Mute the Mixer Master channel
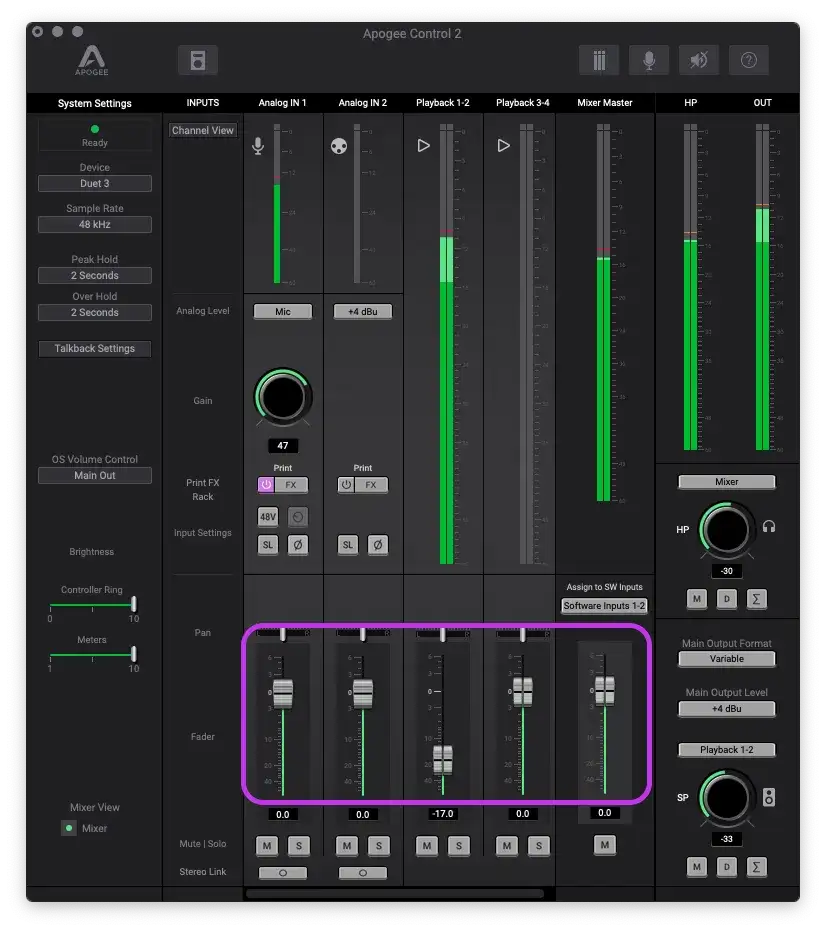The height and width of the screenshot is (932, 826). click(x=604, y=845)
